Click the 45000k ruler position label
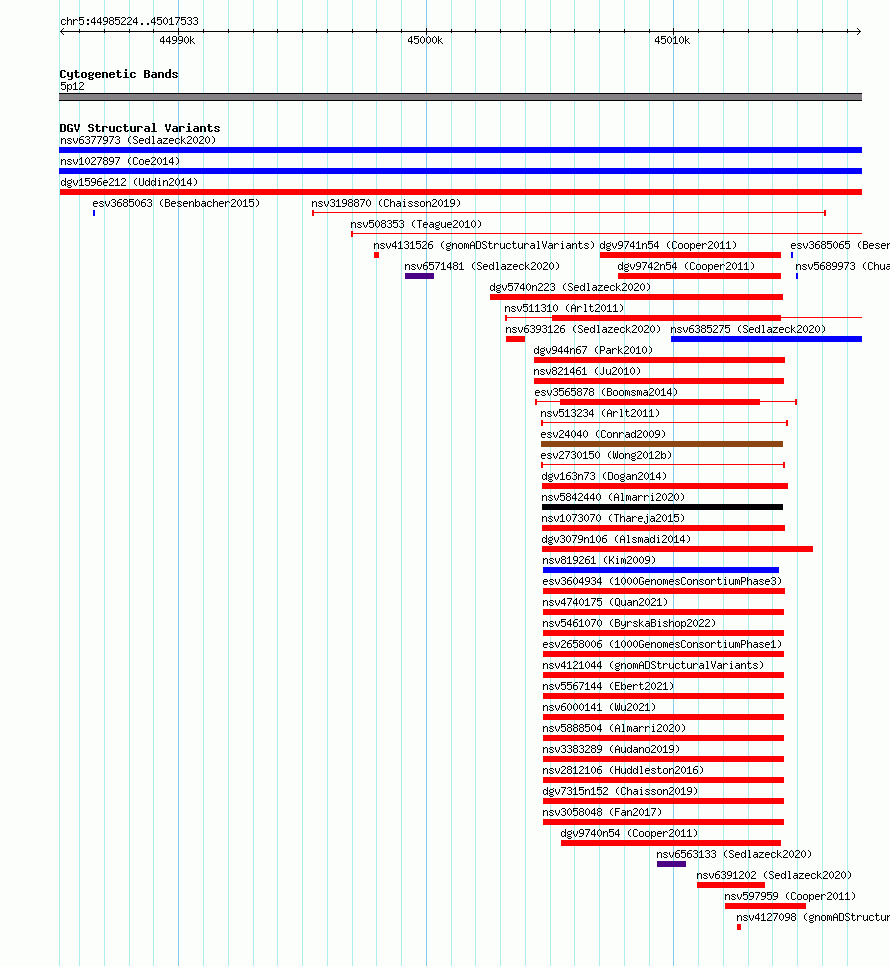Screen dimensions: 890x966 tap(425, 40)
